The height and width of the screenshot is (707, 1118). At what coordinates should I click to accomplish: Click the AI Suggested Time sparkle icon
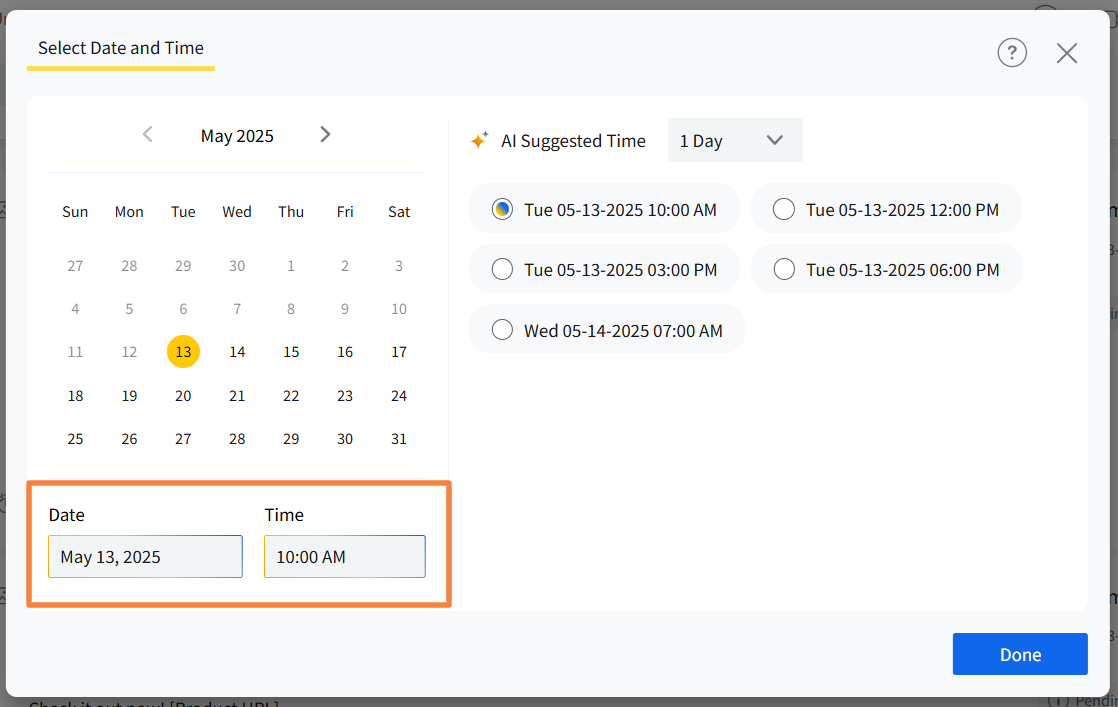coord(480,141)
